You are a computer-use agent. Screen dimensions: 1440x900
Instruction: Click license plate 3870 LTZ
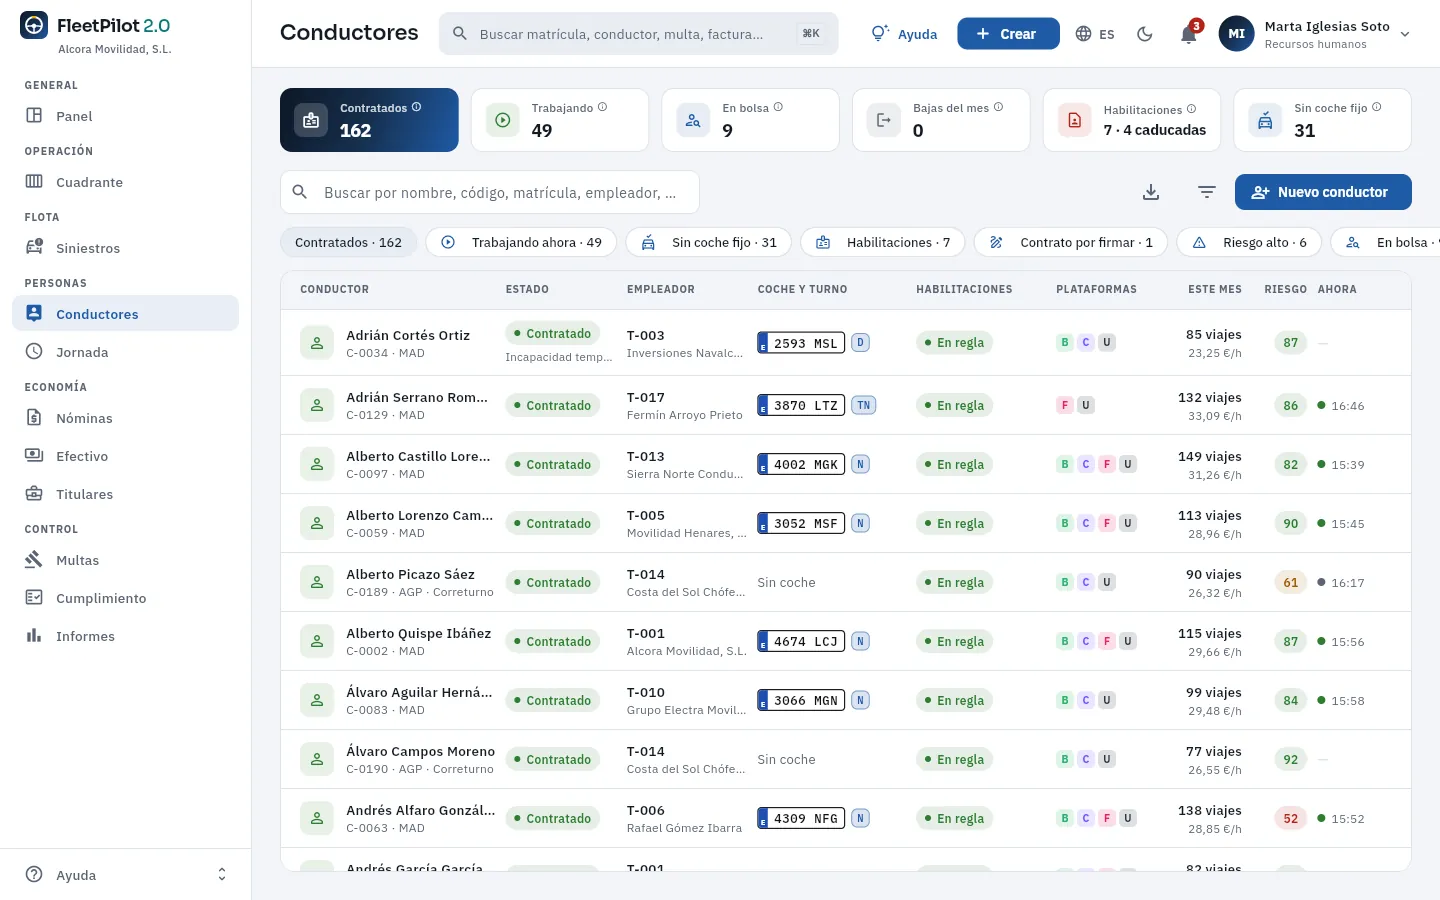[x=801, y=405]
